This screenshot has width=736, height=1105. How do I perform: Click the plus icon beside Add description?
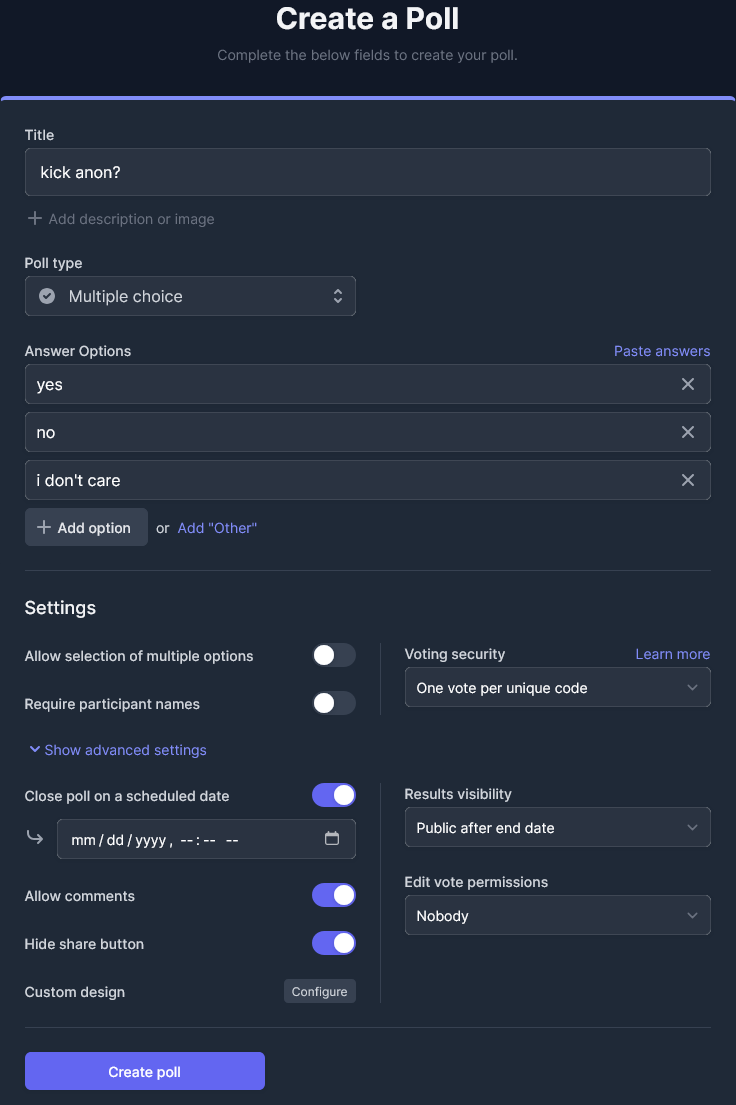(x=35, y=219)
